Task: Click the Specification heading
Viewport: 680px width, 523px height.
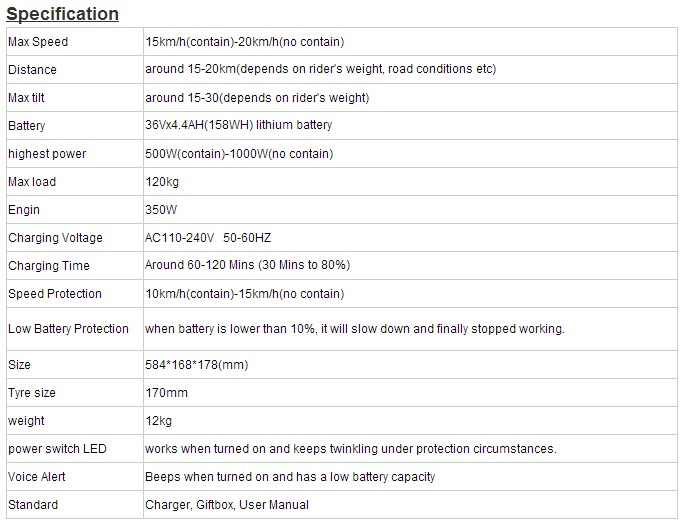Action: pos(63,14)
